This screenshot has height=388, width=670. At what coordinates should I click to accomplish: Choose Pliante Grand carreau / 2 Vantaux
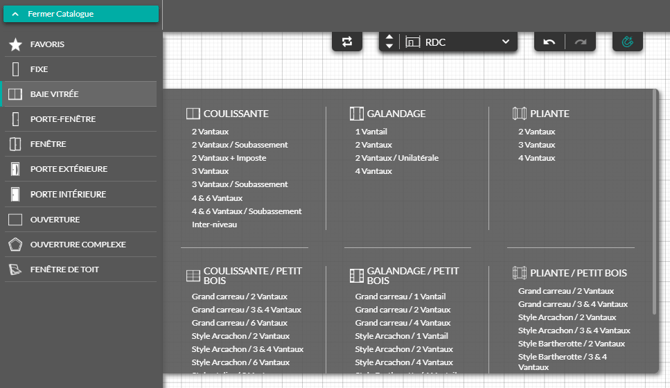coord(566,291)
